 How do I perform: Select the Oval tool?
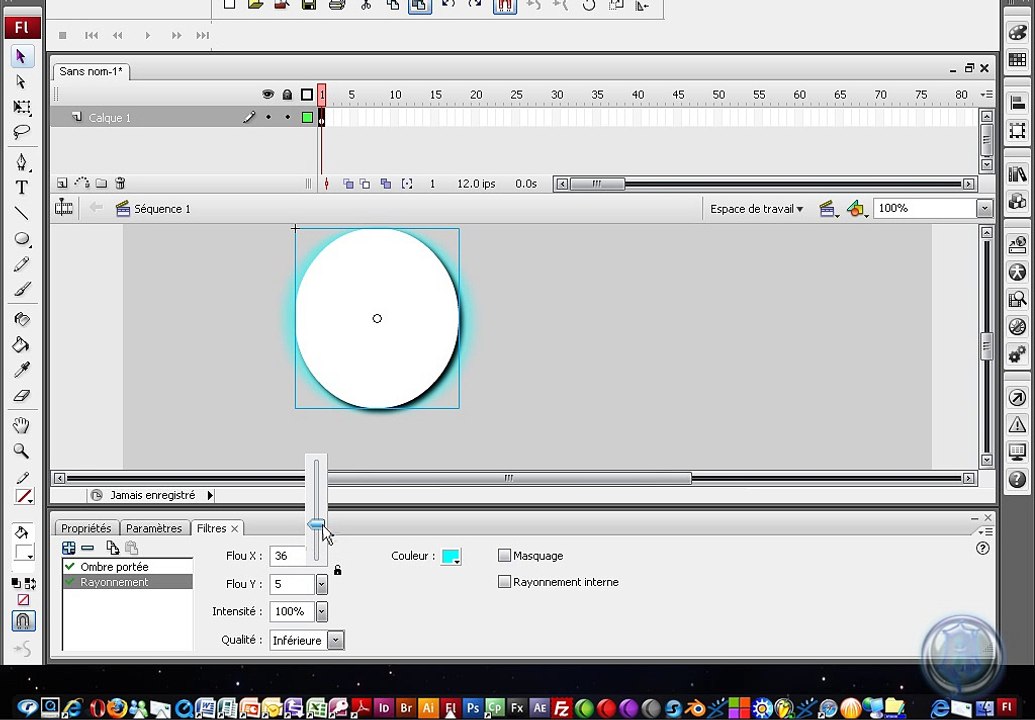[21, 240]
